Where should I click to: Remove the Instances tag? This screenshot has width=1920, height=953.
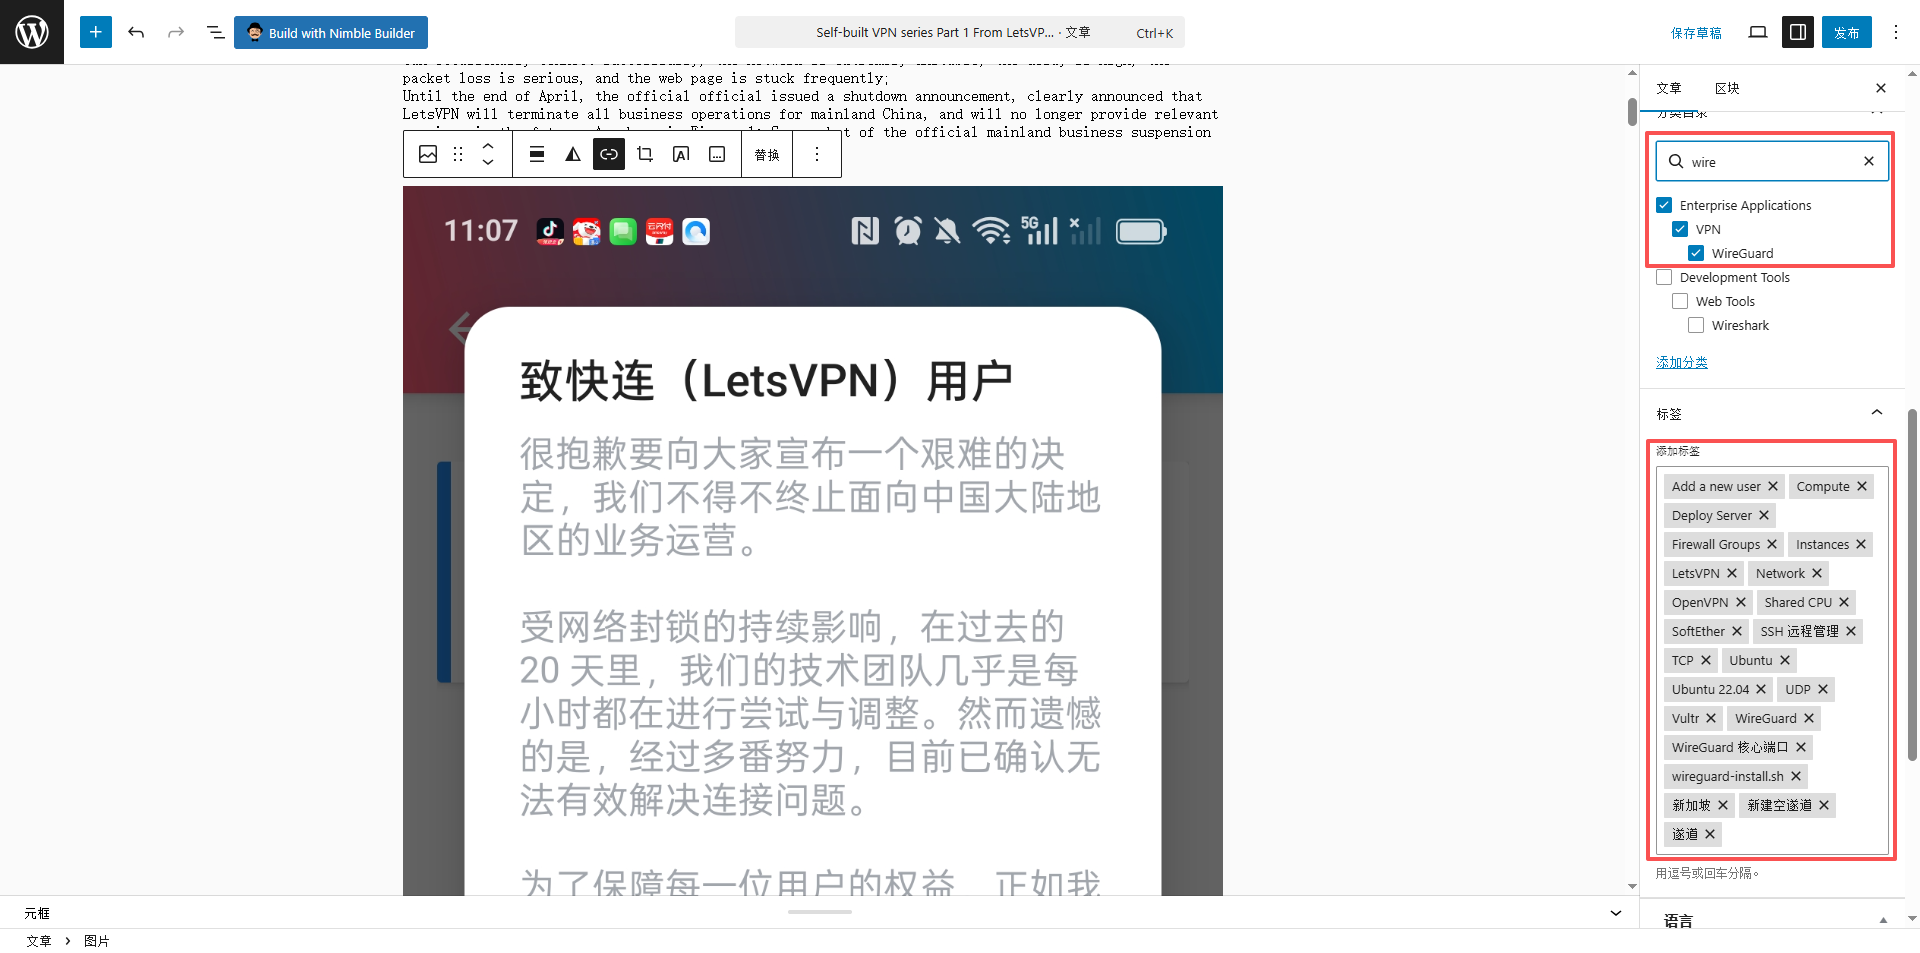(x=1861, y=545)
